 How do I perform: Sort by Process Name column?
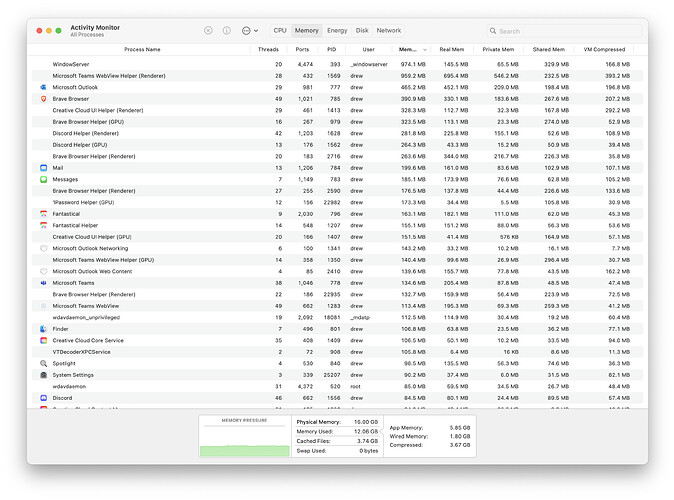click(x=142, y=49)
